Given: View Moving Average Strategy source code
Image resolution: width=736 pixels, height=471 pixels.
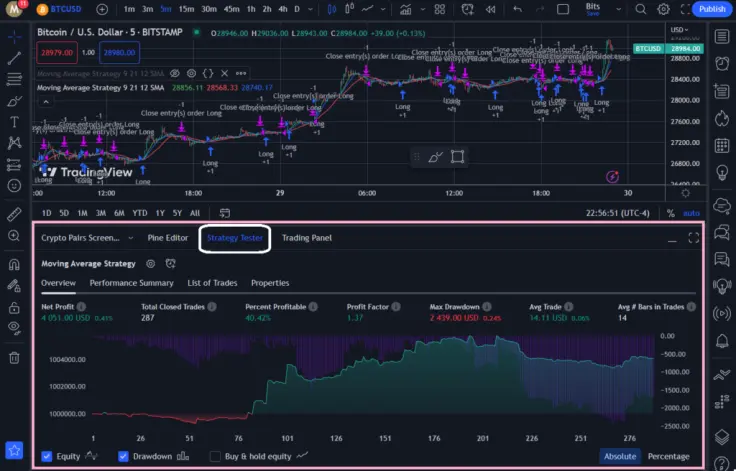Looking at the screenshot, I should point(208,73).
